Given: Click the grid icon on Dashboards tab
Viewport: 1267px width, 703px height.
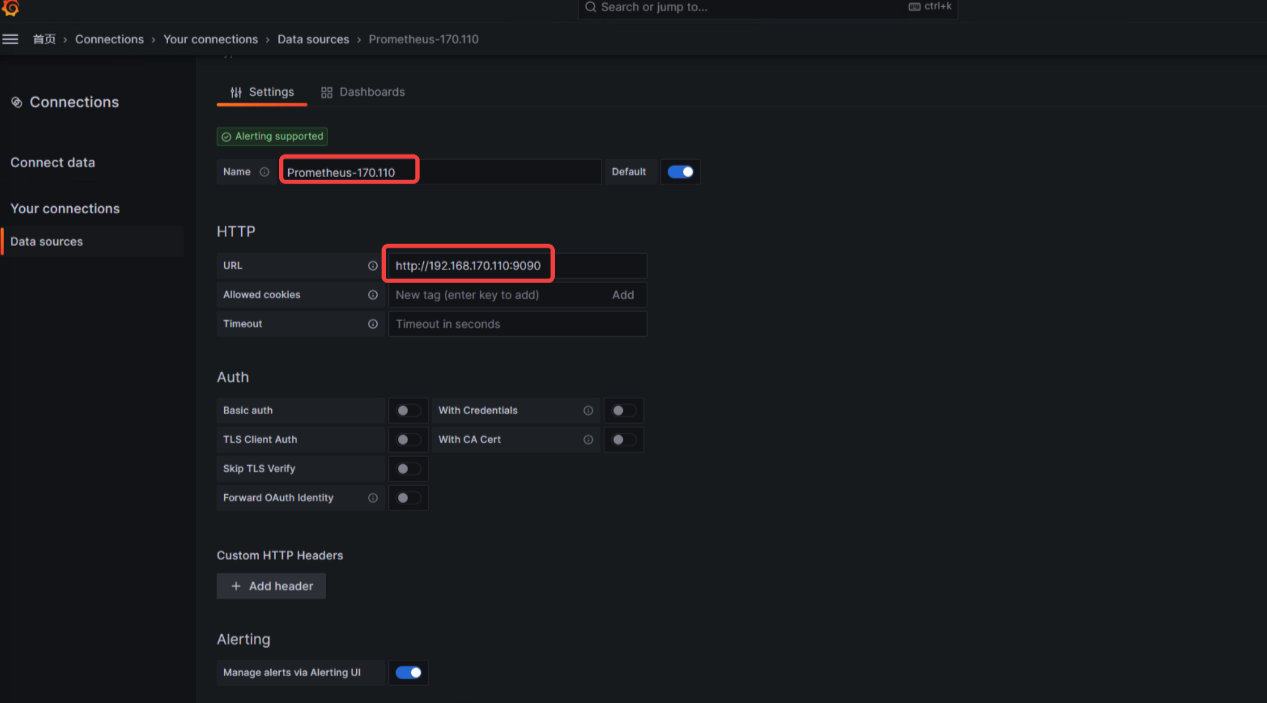Looking at the screenshot, I should (x=327, y=92).
